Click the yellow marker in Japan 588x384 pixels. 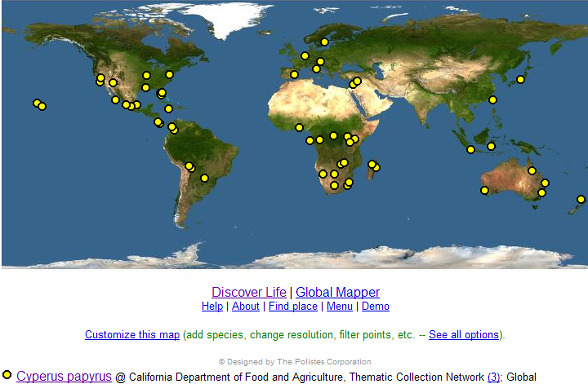coord(520,79)
